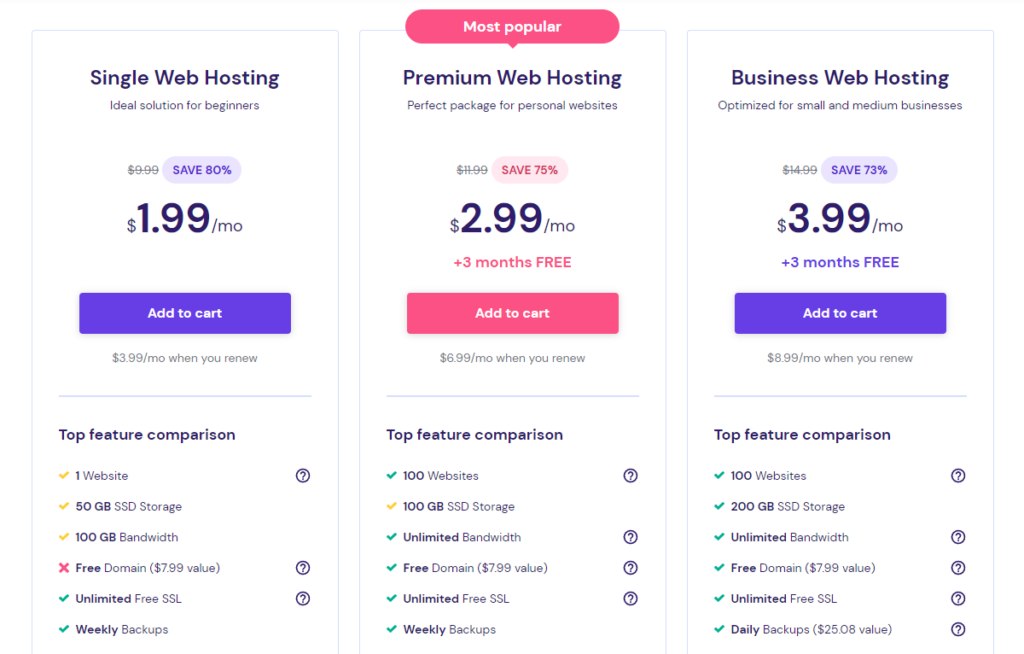Select the Business Web Hosting title
1024x654 pixels.
click(x=840, y=78)
